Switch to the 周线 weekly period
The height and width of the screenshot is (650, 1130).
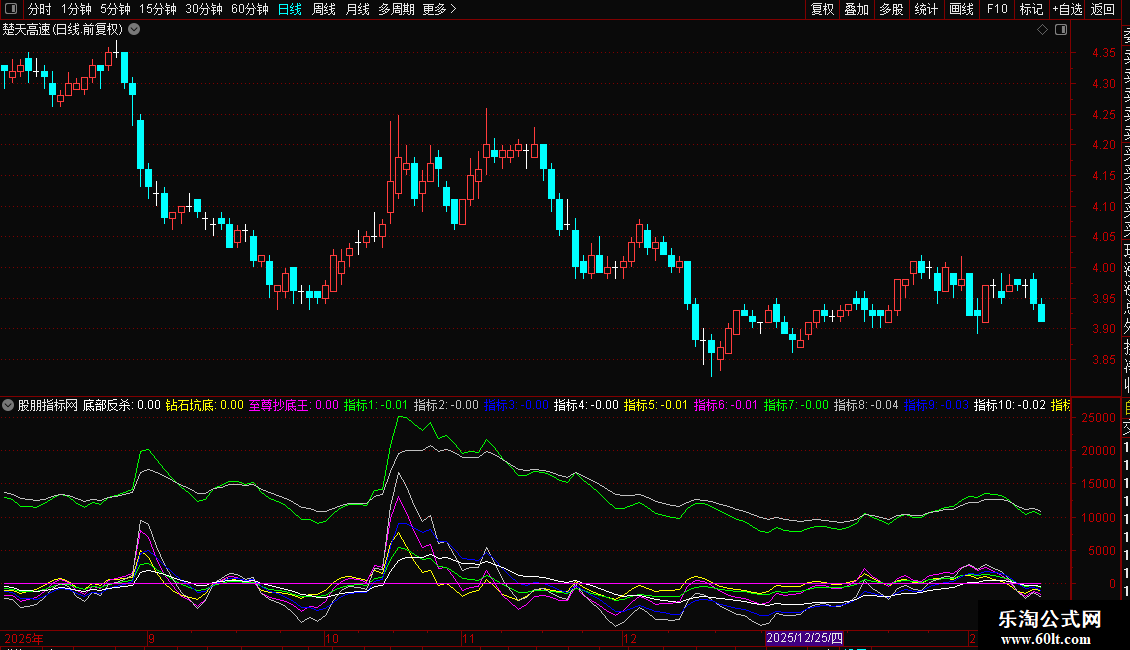tap(324, 10)
